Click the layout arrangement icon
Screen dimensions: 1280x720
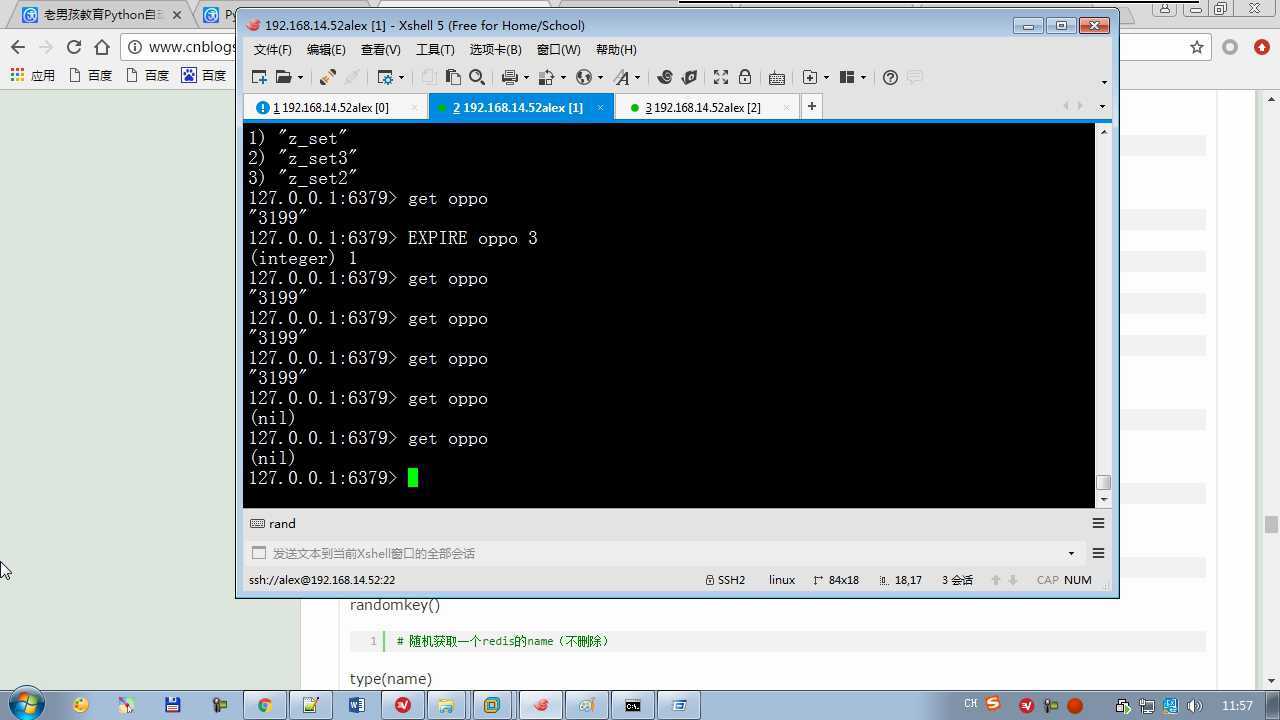[846, 77]
